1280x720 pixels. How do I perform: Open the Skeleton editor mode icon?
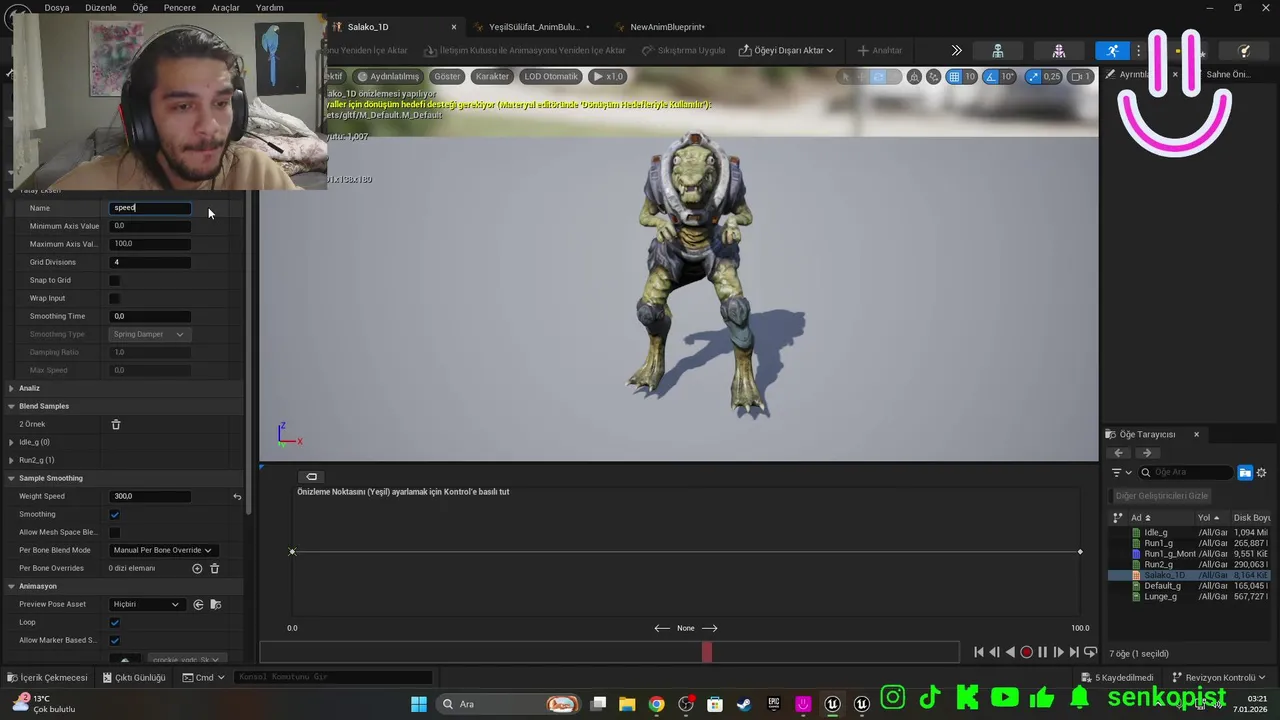tap(998, 50)
